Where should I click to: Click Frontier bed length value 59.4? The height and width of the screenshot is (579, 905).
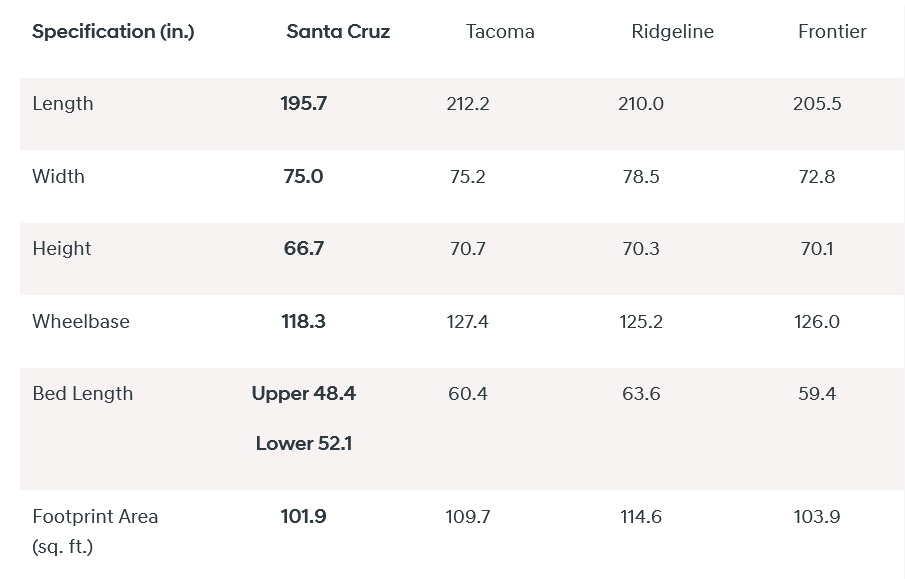click(x=817, y=394)
